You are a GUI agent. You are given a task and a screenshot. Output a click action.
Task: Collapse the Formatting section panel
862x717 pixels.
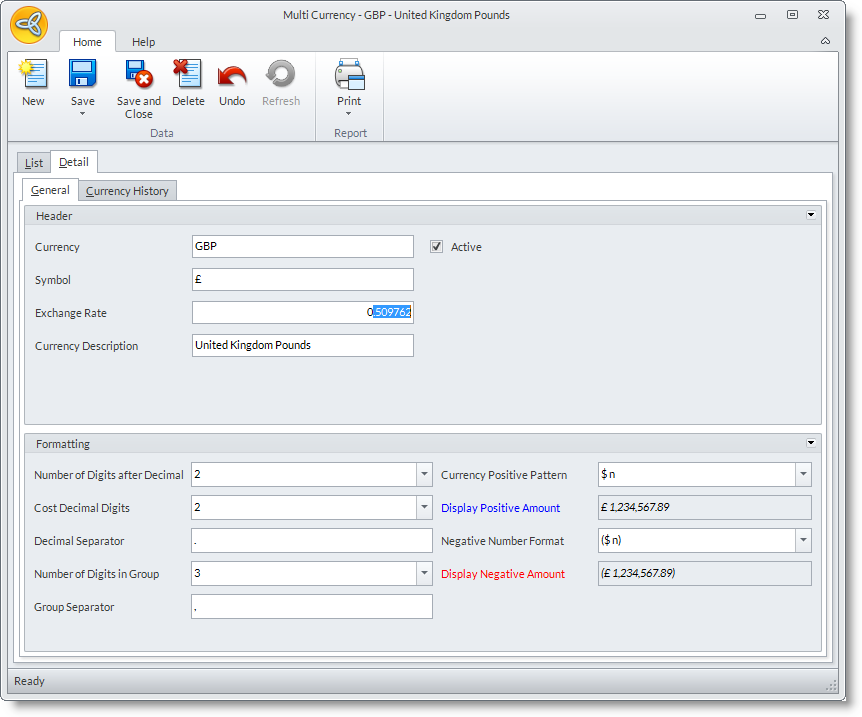(811, 443)
